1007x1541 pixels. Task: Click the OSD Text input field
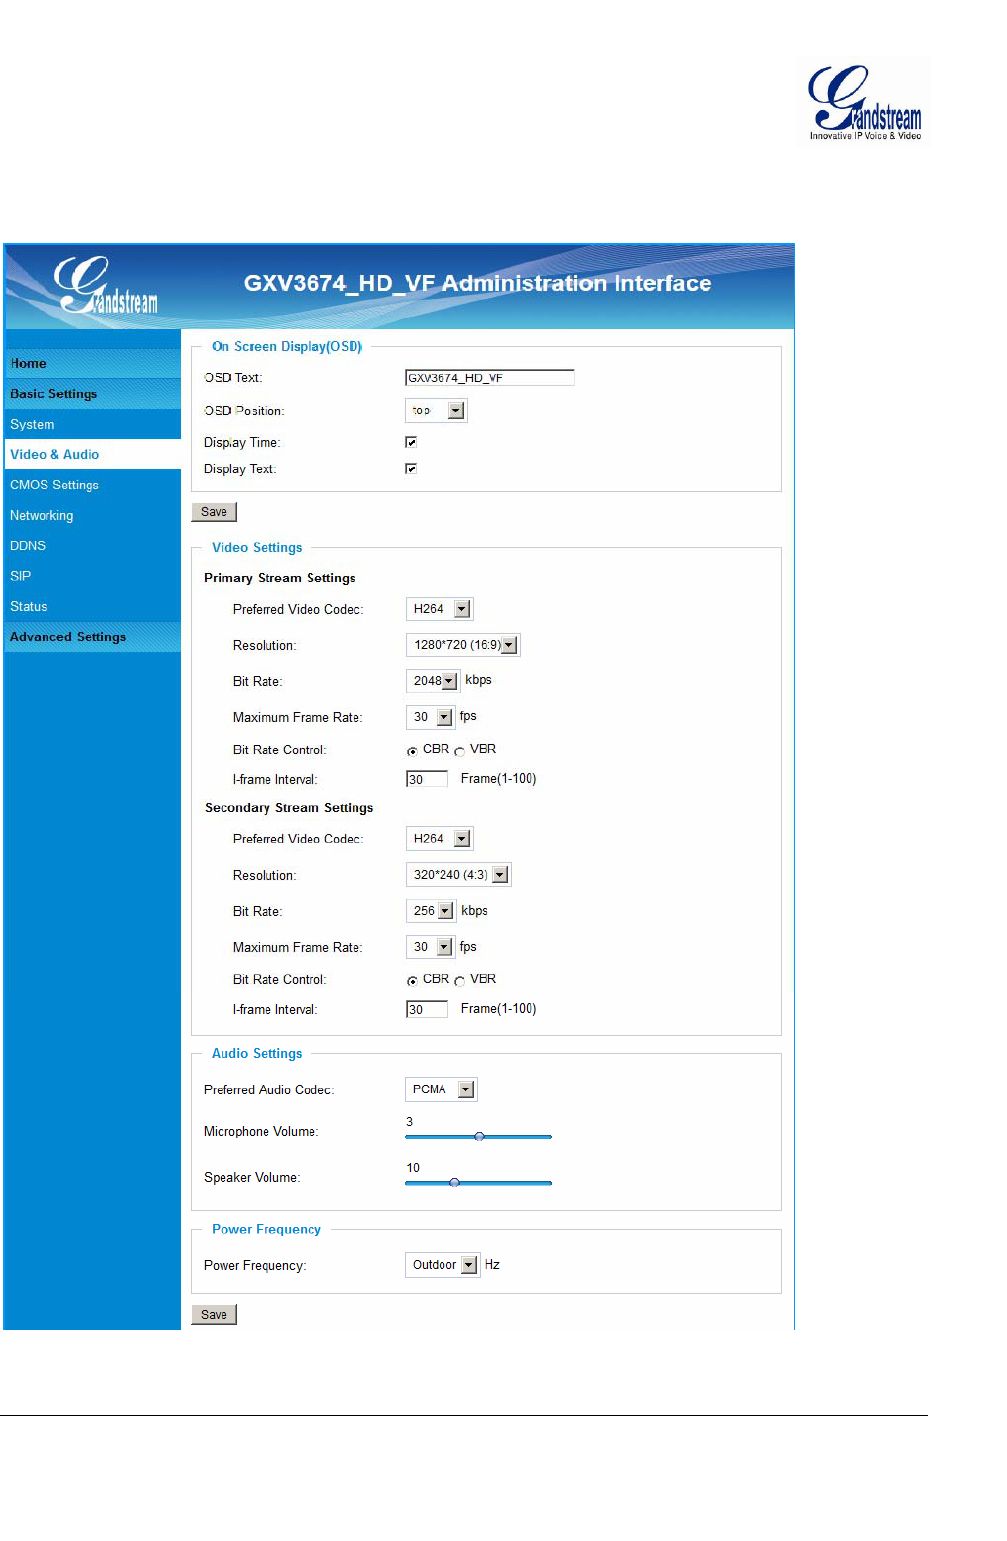click(x=490, y=378)
